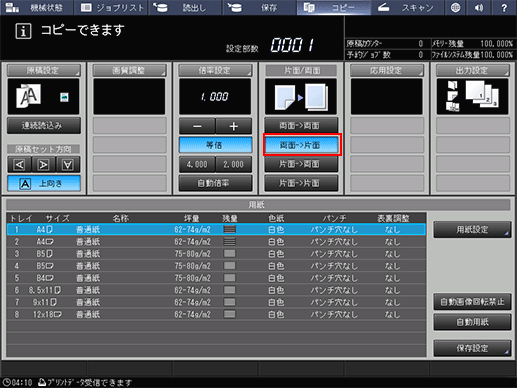Open the 用紙設定 settings button
517x388 pixels.
[472, 229]
